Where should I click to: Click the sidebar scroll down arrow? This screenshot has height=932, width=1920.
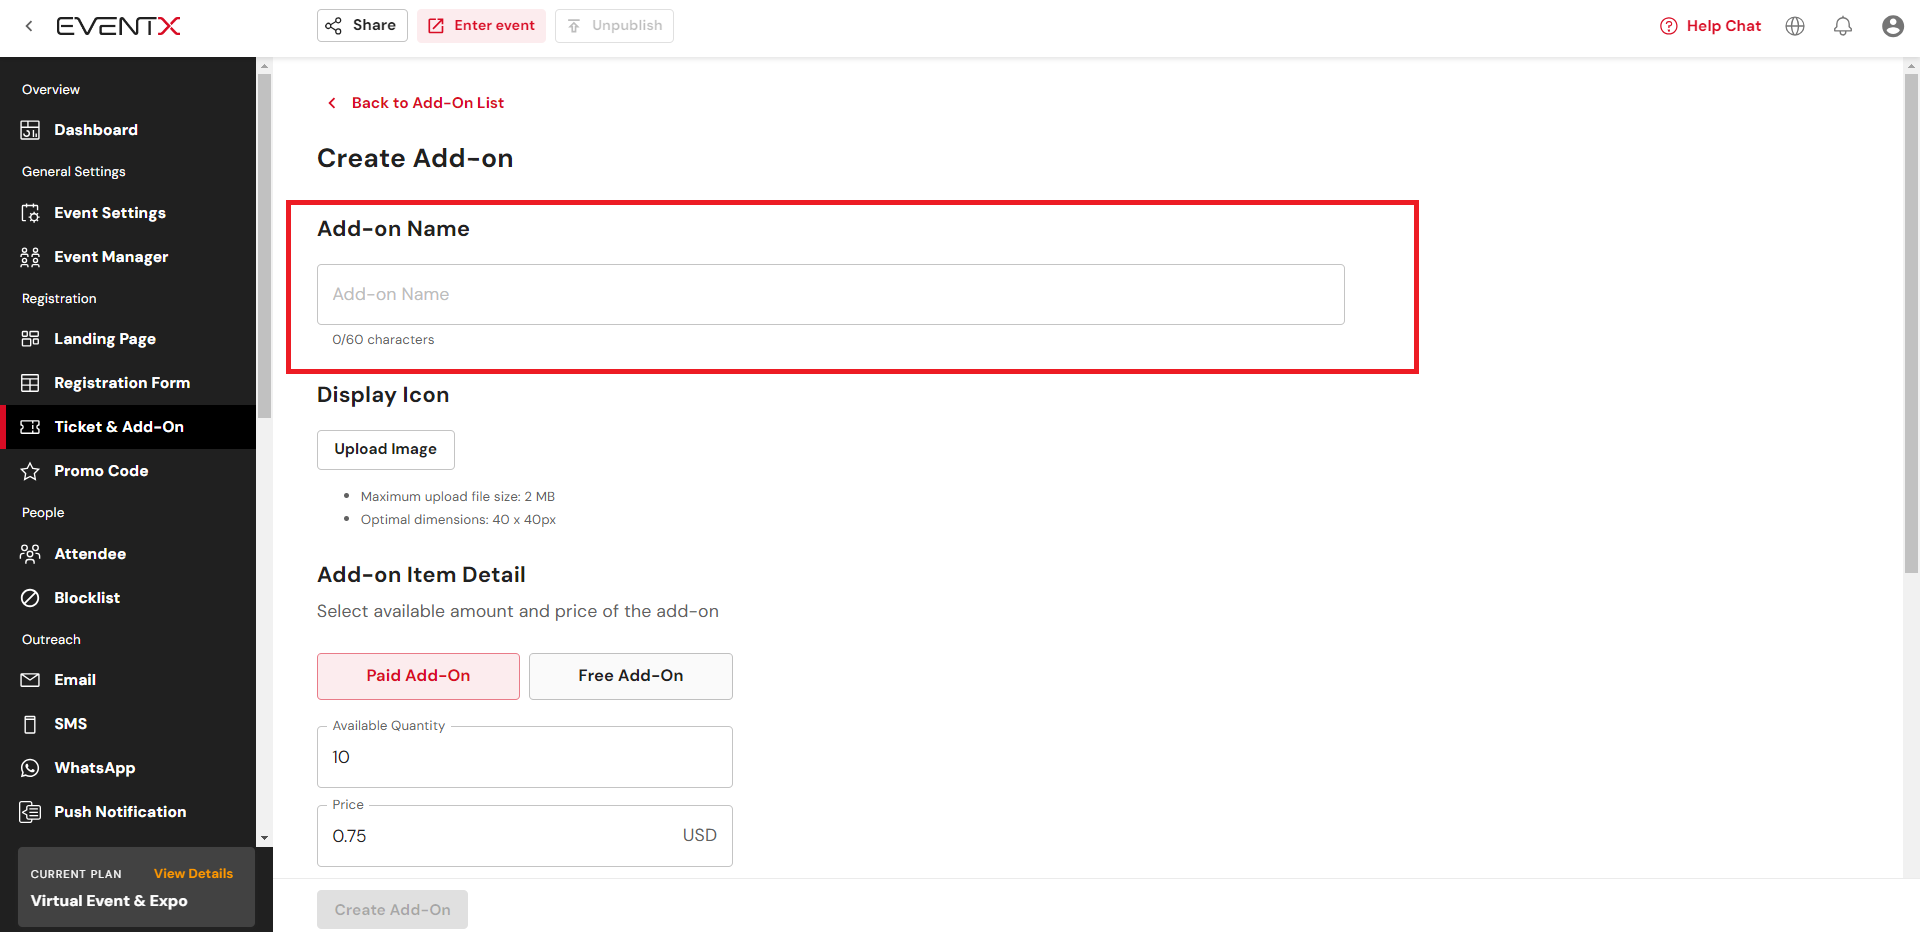264,838
